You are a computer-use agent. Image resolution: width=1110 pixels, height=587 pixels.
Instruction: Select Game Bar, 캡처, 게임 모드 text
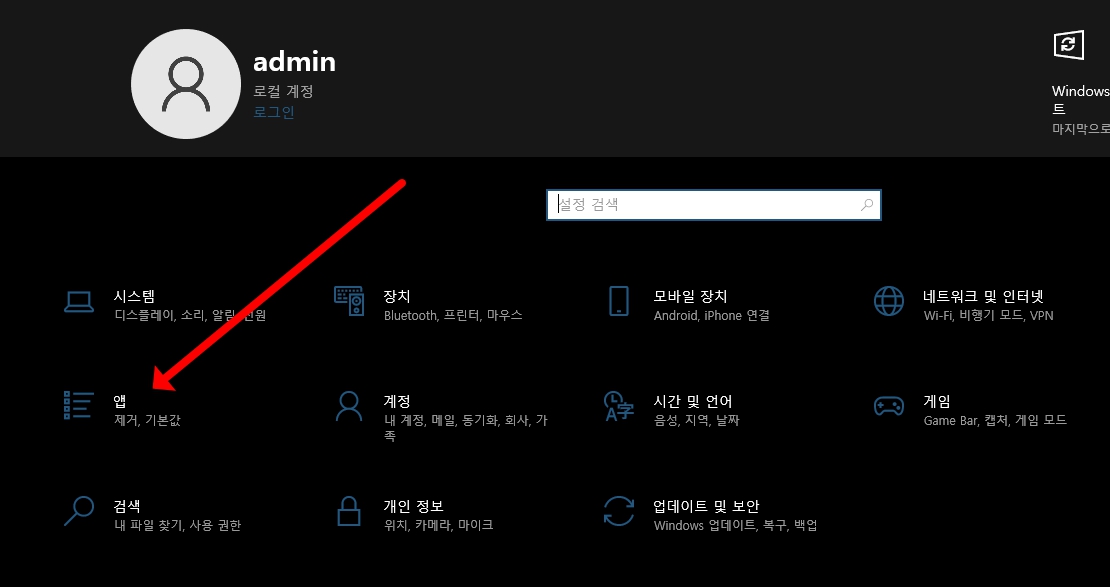994,422
